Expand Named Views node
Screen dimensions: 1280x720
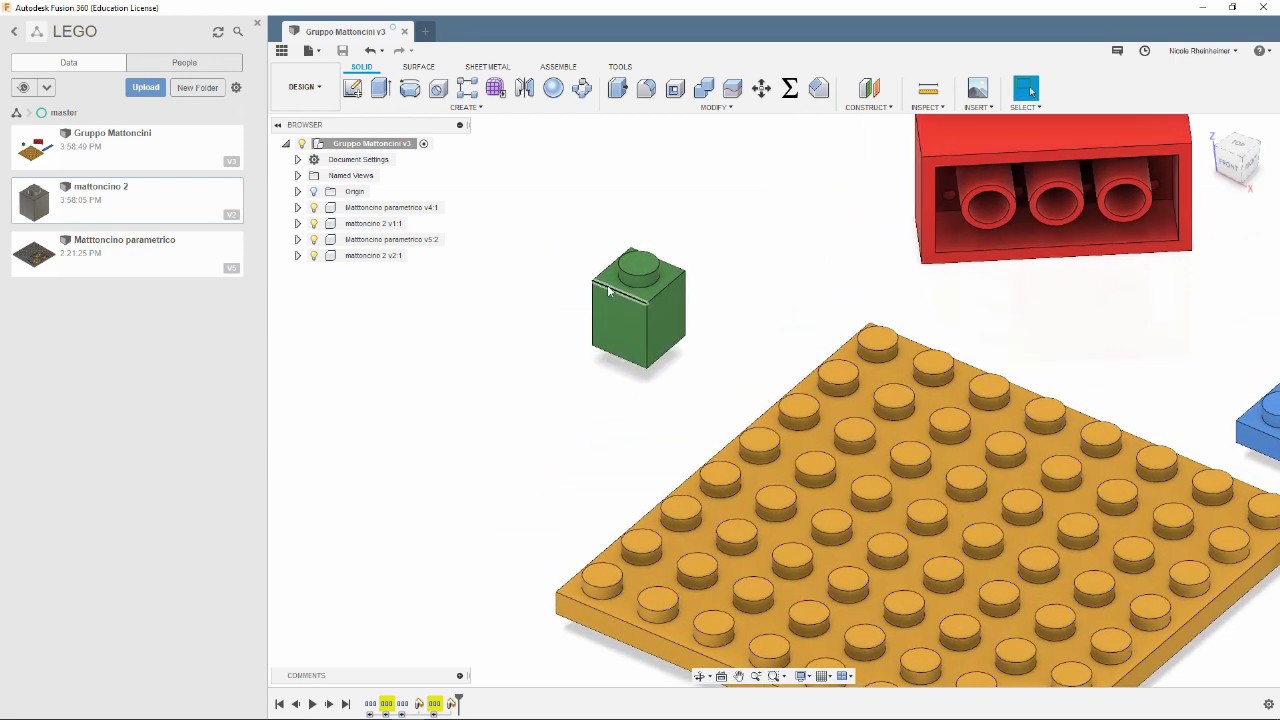pyautogui.click(x=297, y=175)
